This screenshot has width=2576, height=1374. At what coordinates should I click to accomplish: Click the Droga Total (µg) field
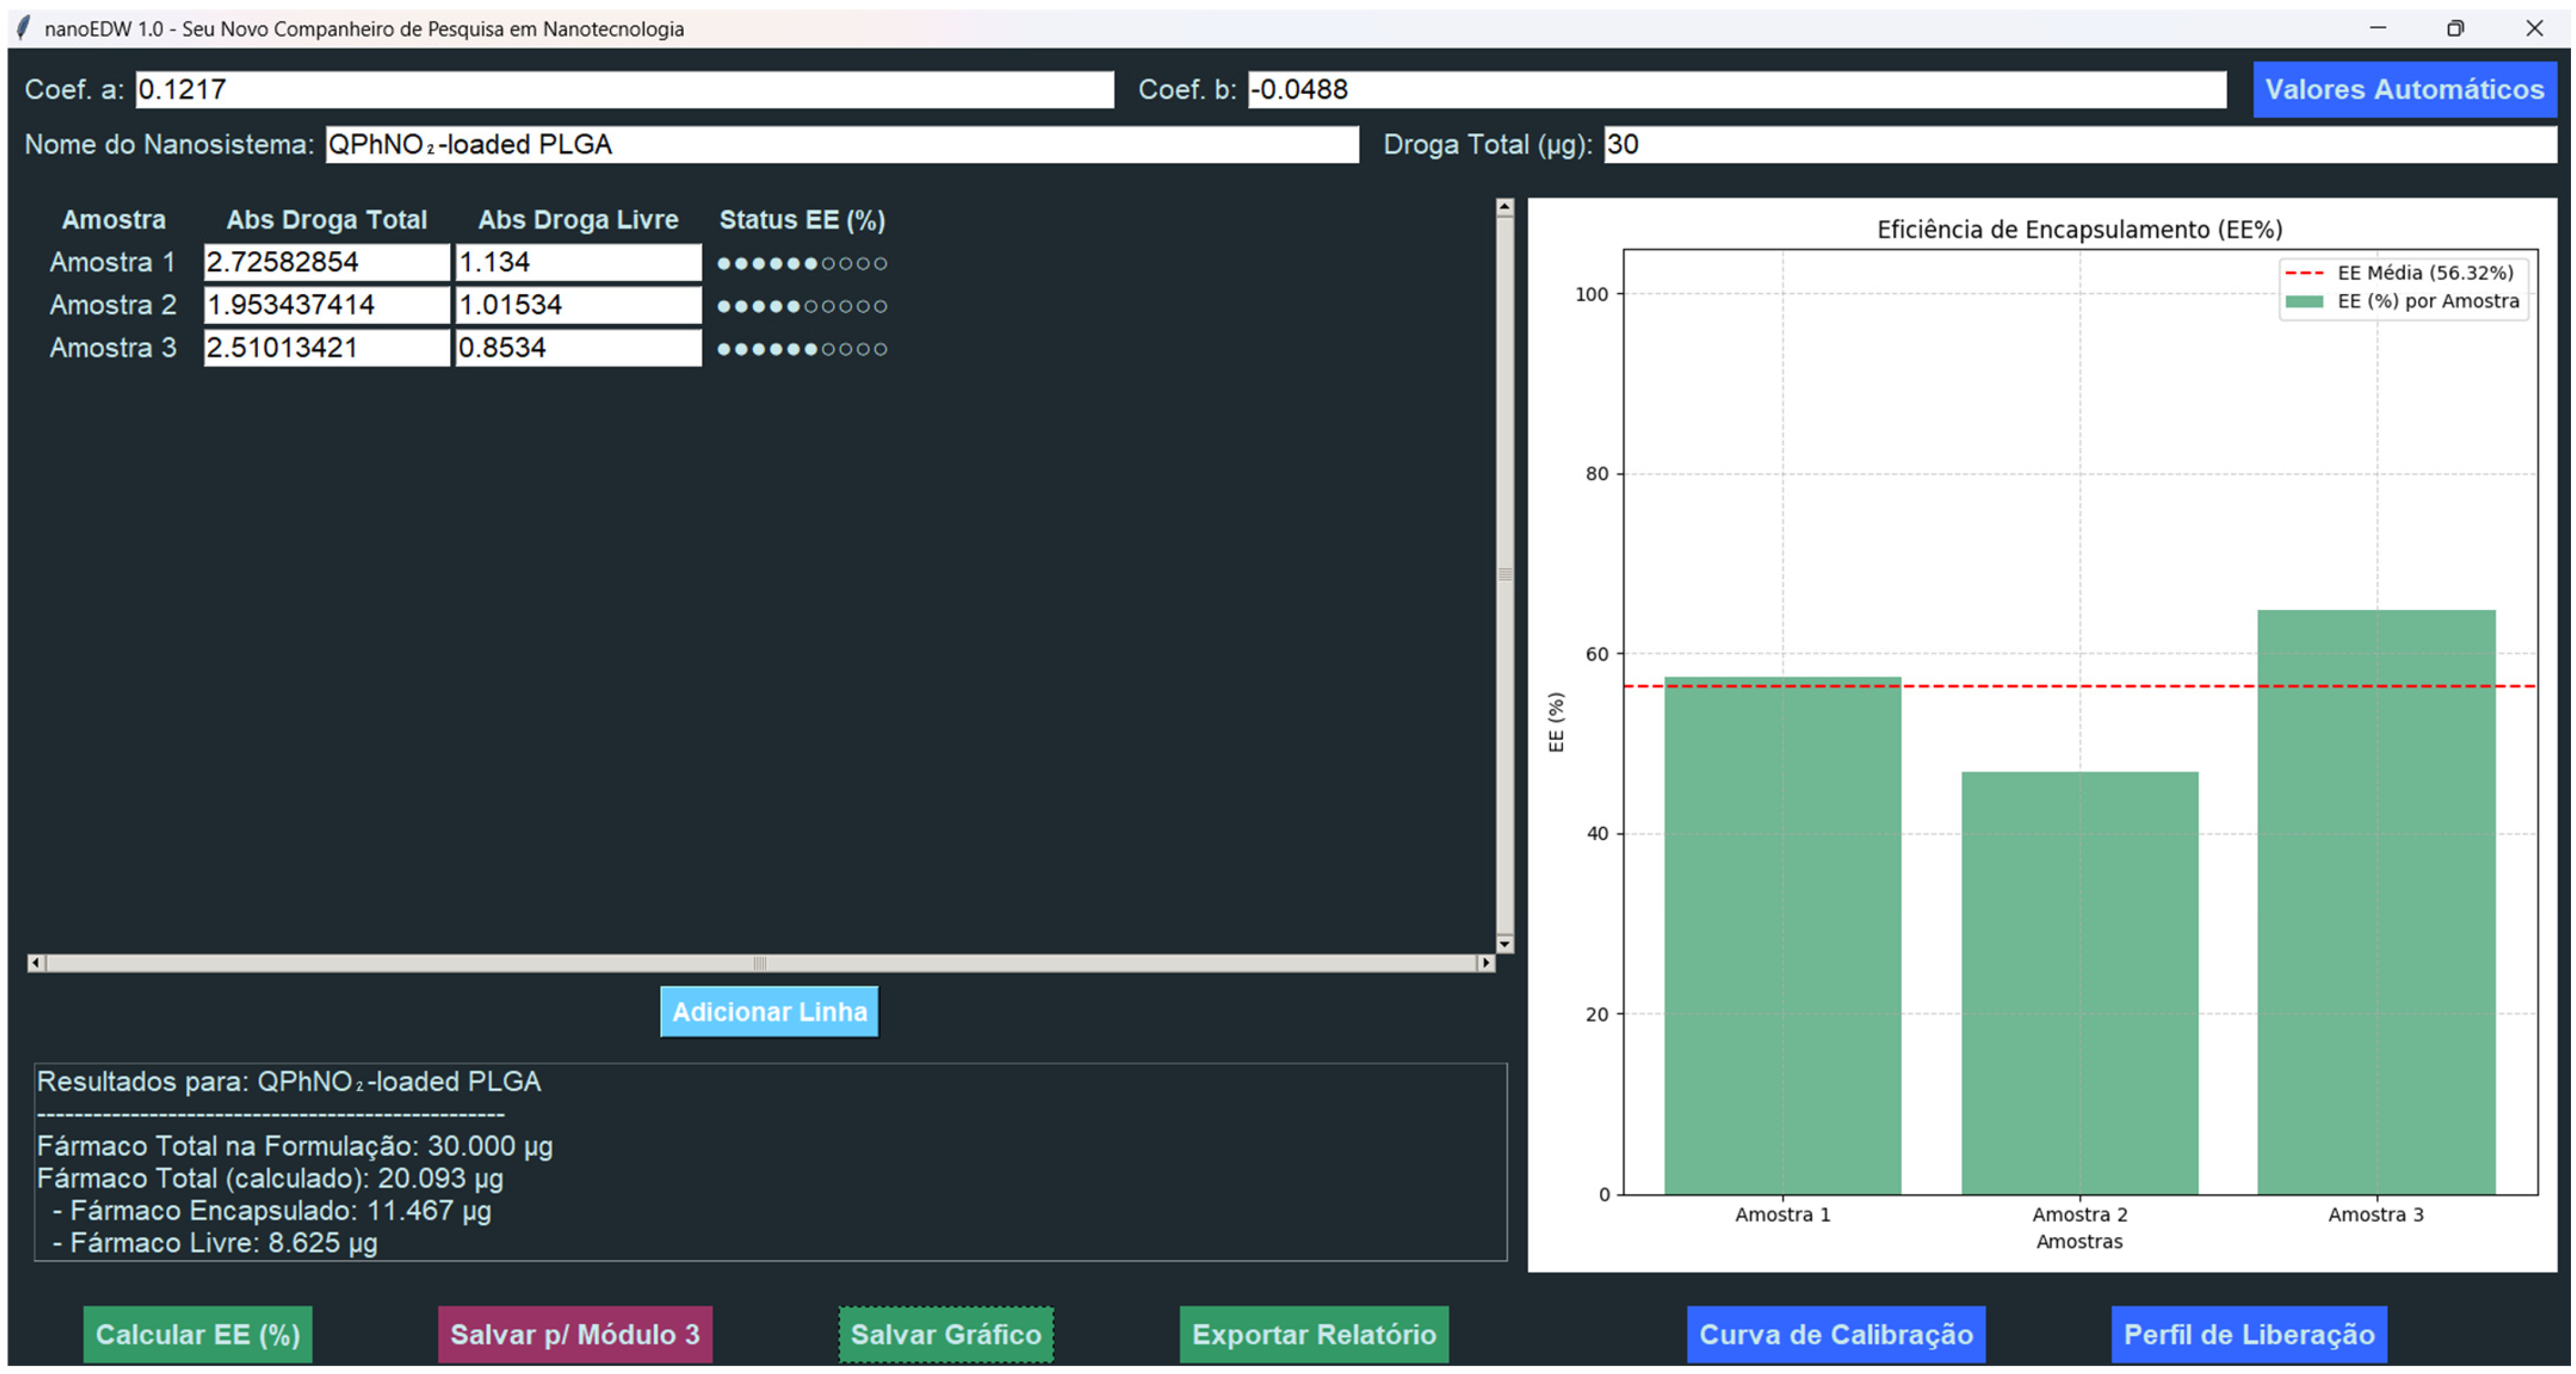[x=2079, y=145]
